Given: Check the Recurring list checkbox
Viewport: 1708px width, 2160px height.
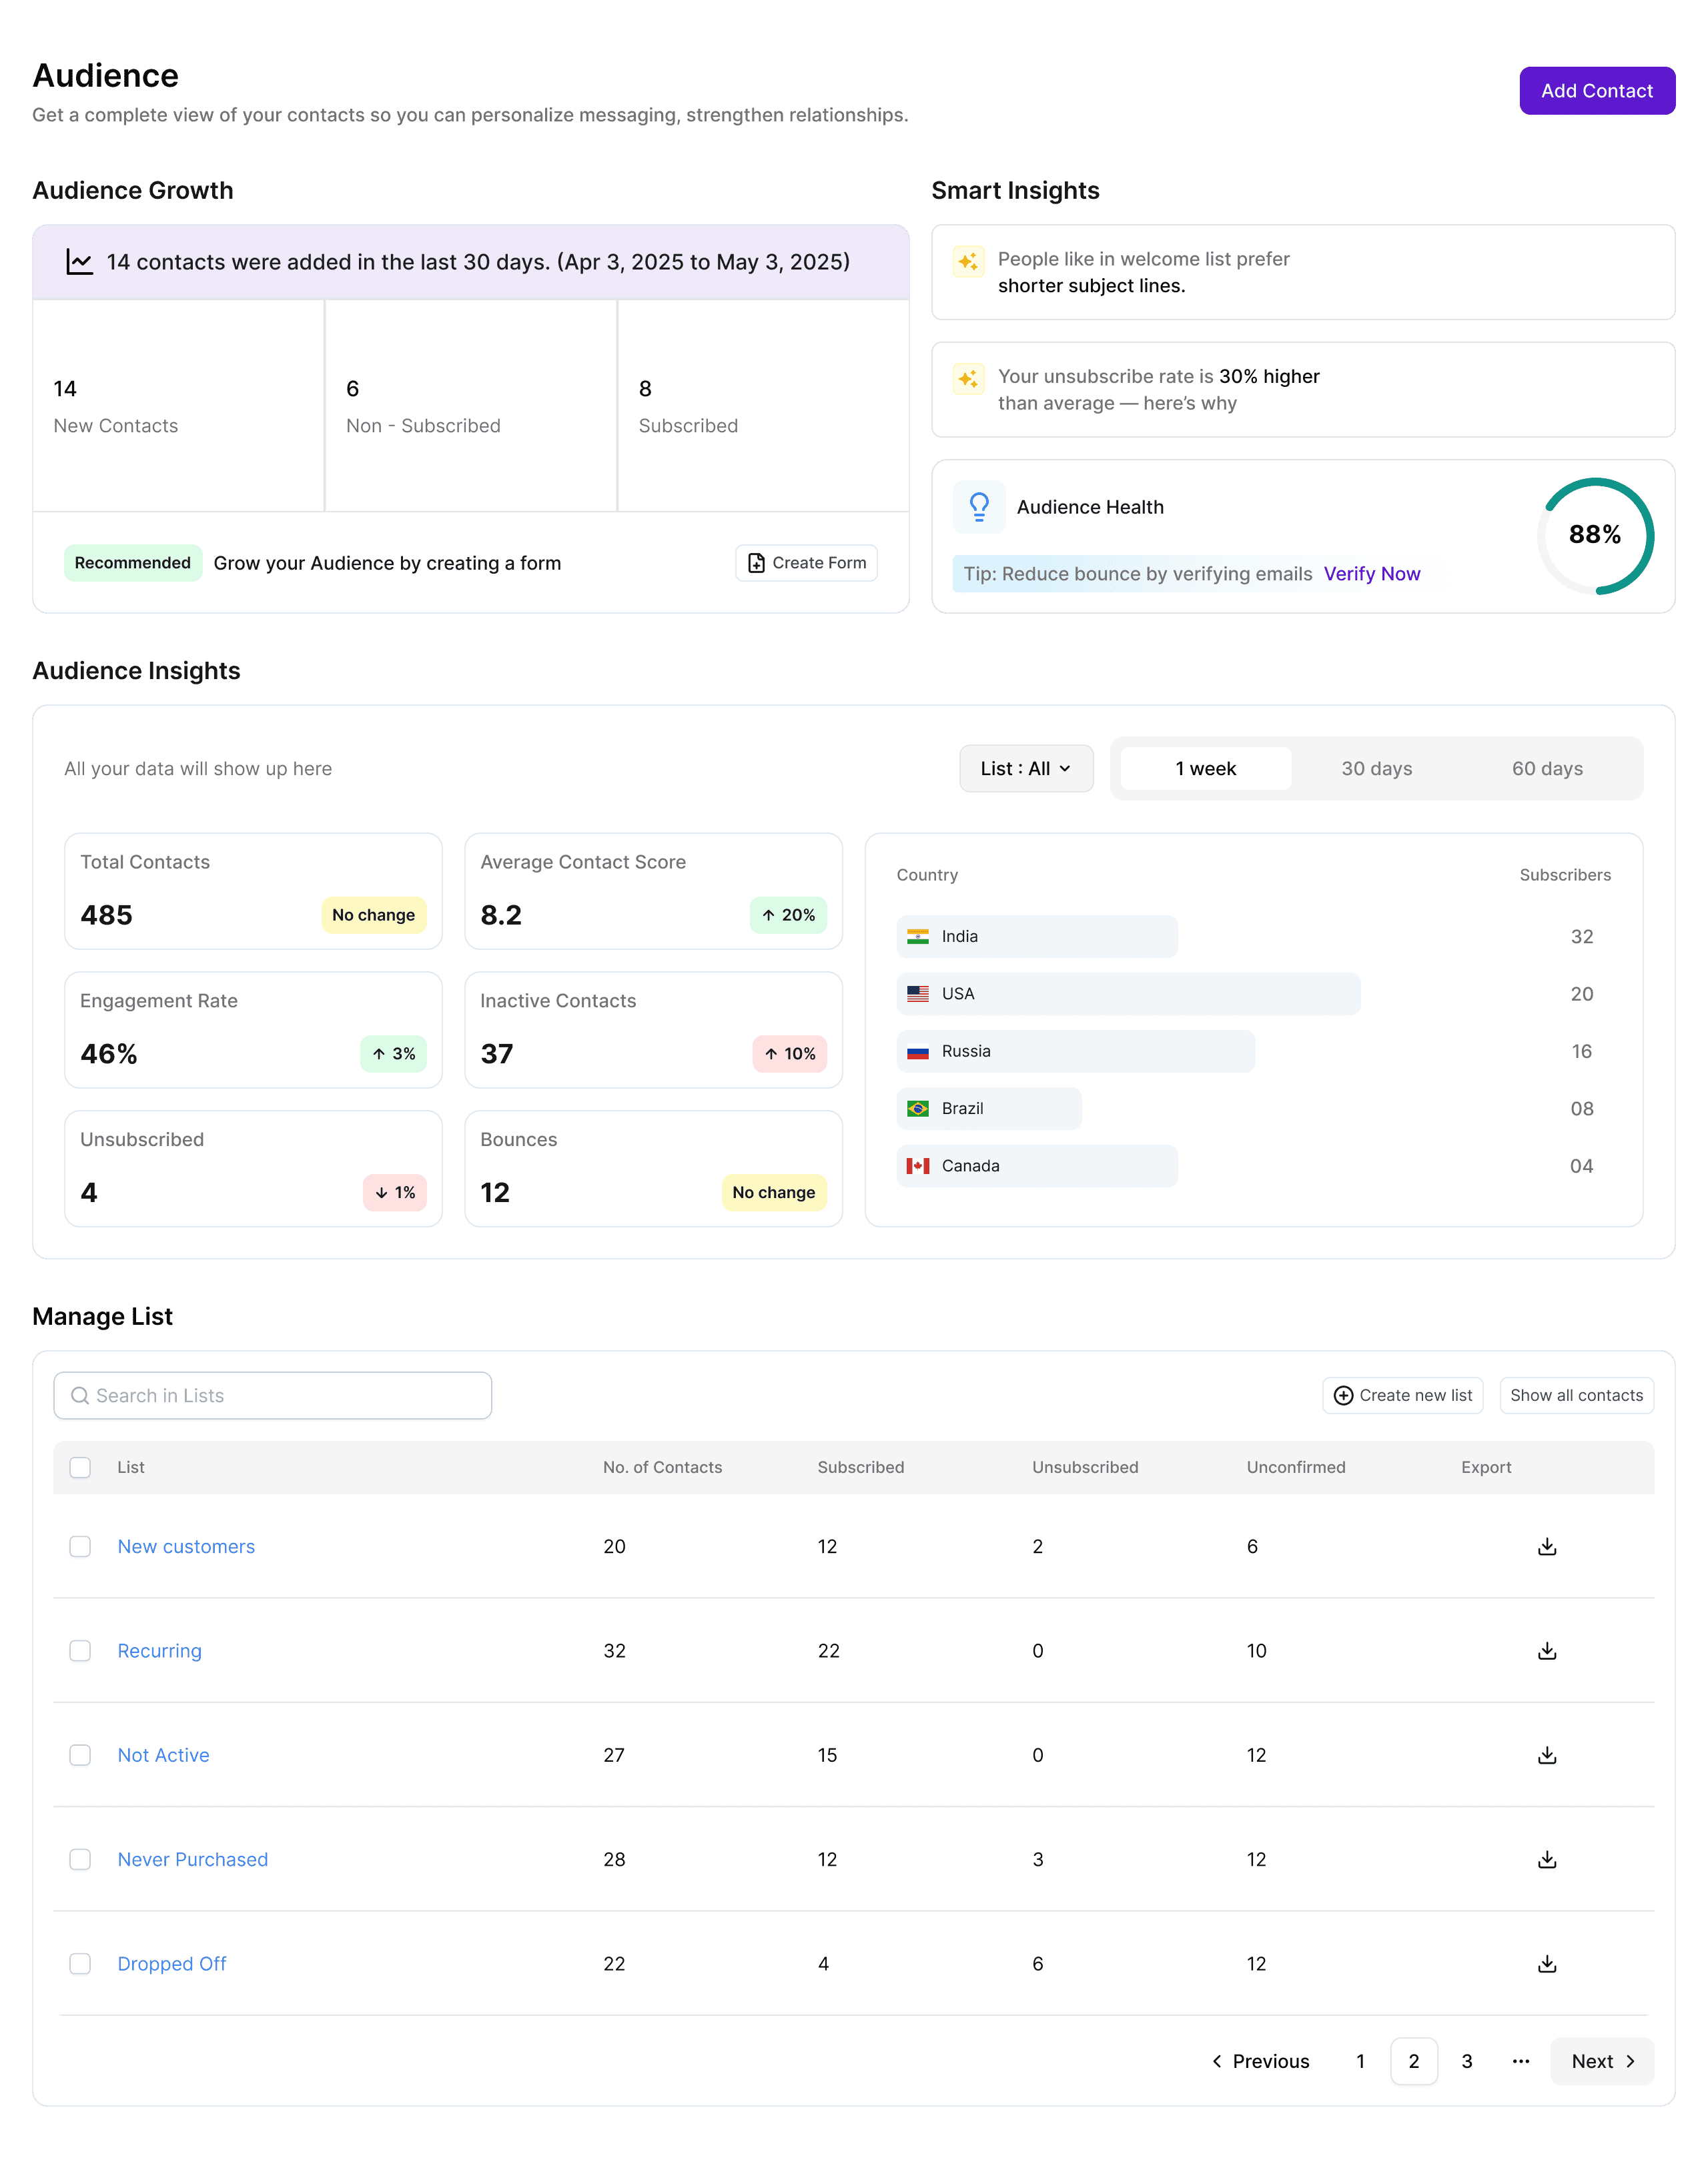Looking at the screenshot, I should coord(80,1650).
